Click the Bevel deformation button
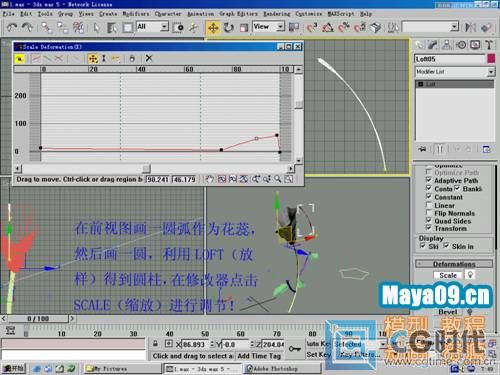Screen dimensions: 500x375 pos(448,312)
